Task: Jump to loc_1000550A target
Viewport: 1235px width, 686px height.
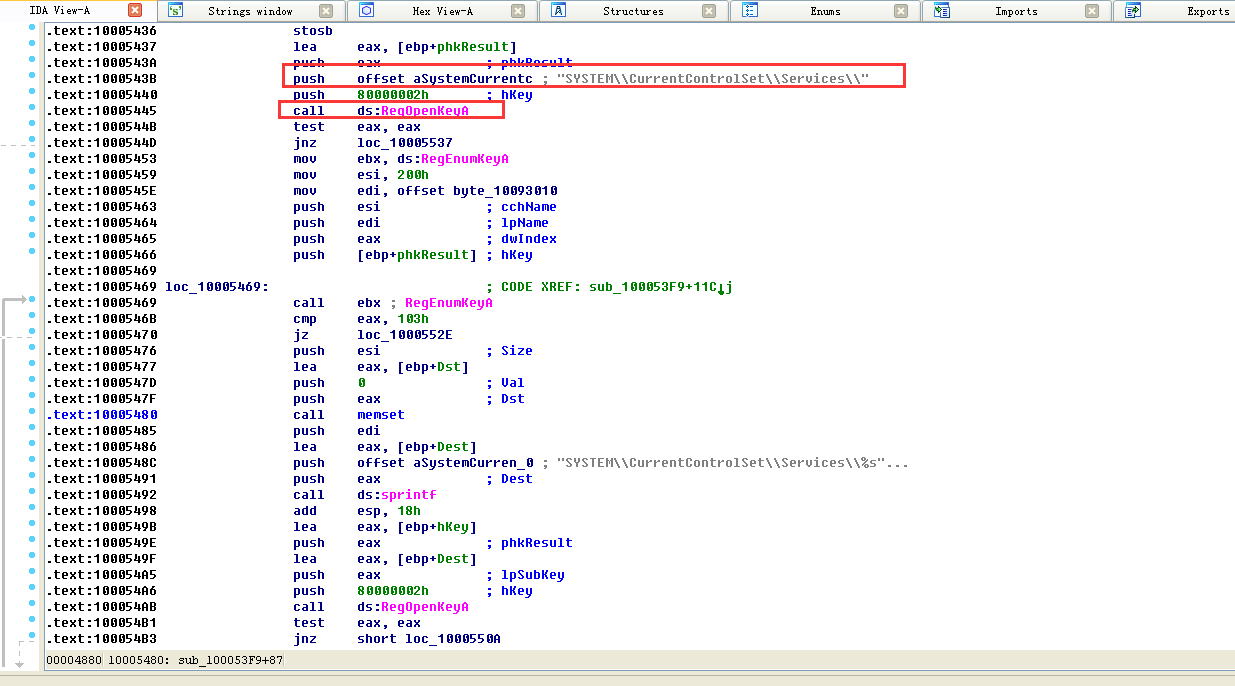Action: tap(452, 639)
